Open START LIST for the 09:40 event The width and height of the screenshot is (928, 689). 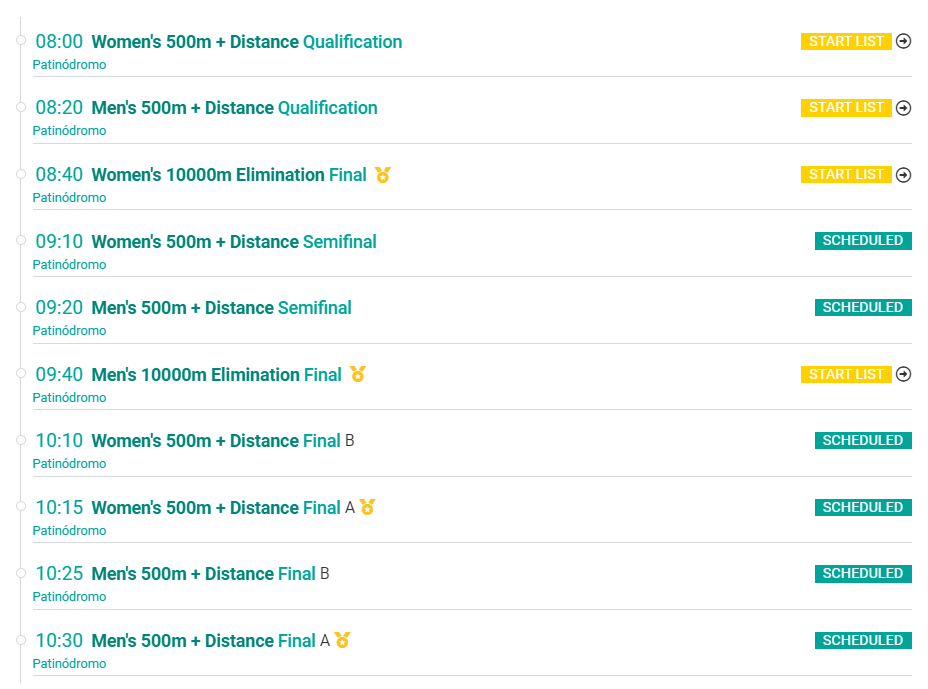(x=846, y=374)
